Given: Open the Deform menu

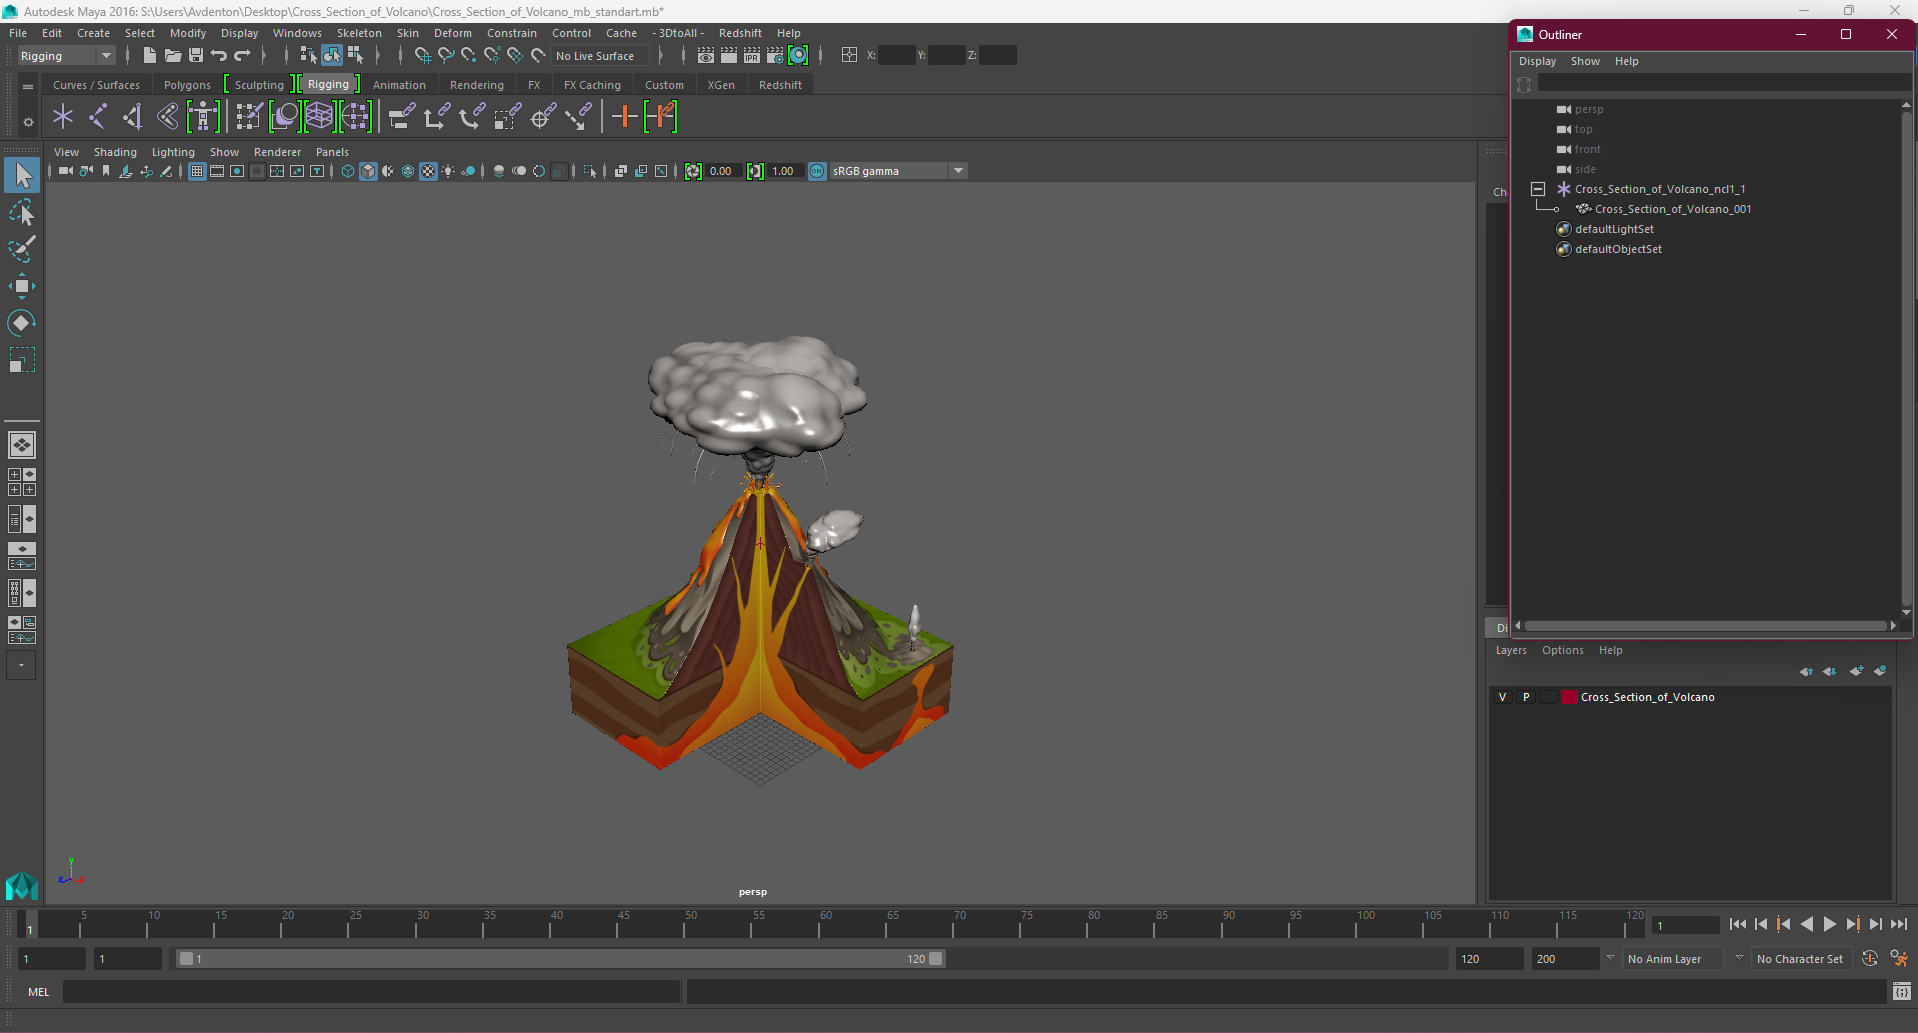Looking at the screenshot, I should [452, 33].
